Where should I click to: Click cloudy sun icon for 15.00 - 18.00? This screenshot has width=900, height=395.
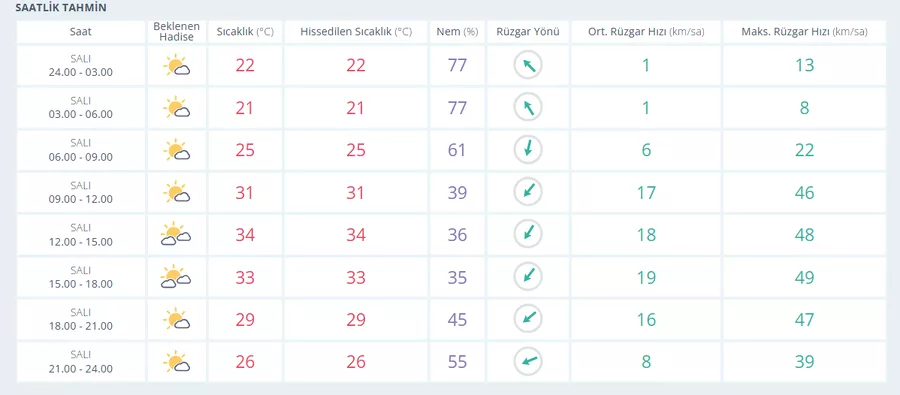(x=176, y=277)
